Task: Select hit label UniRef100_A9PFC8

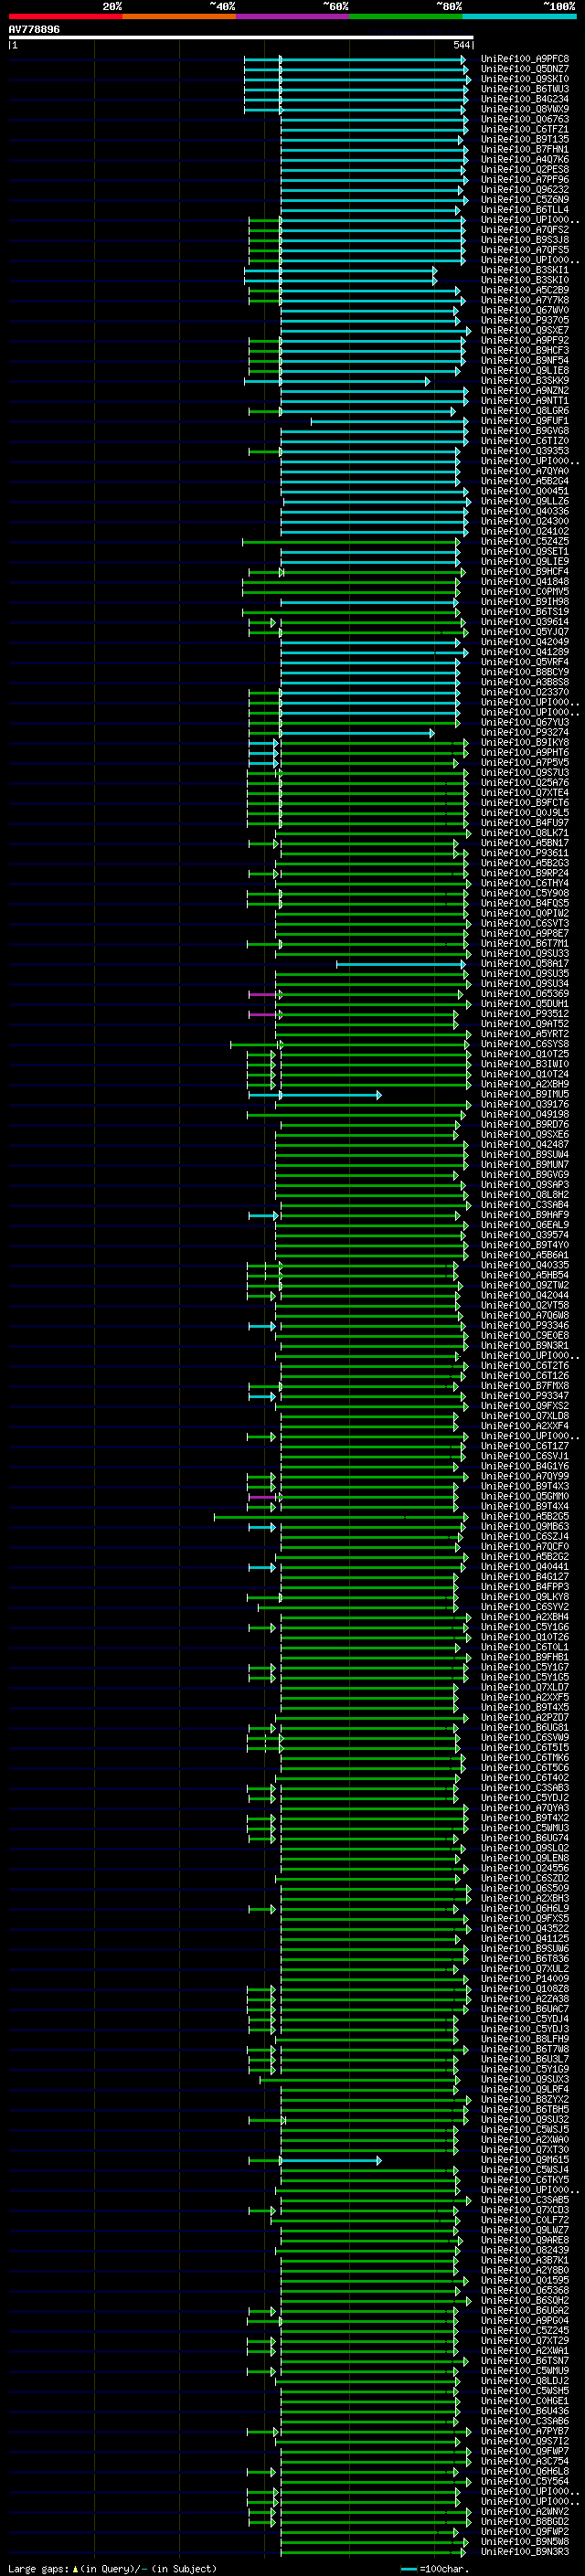Action: 525,59
